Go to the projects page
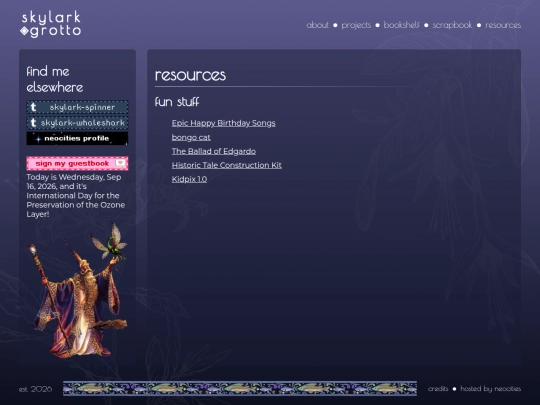Viewport: 540px width, 405px height. point(356,25)
